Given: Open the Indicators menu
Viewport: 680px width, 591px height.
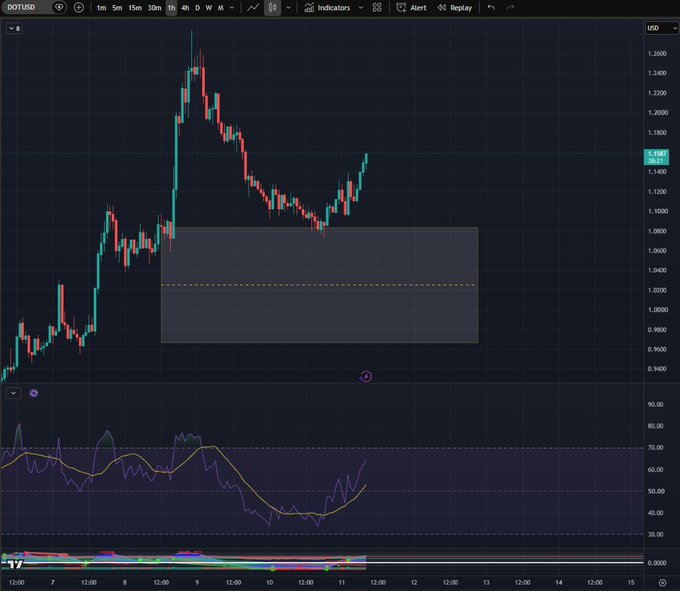Looking at the screenshot, I should pos(327,7).
